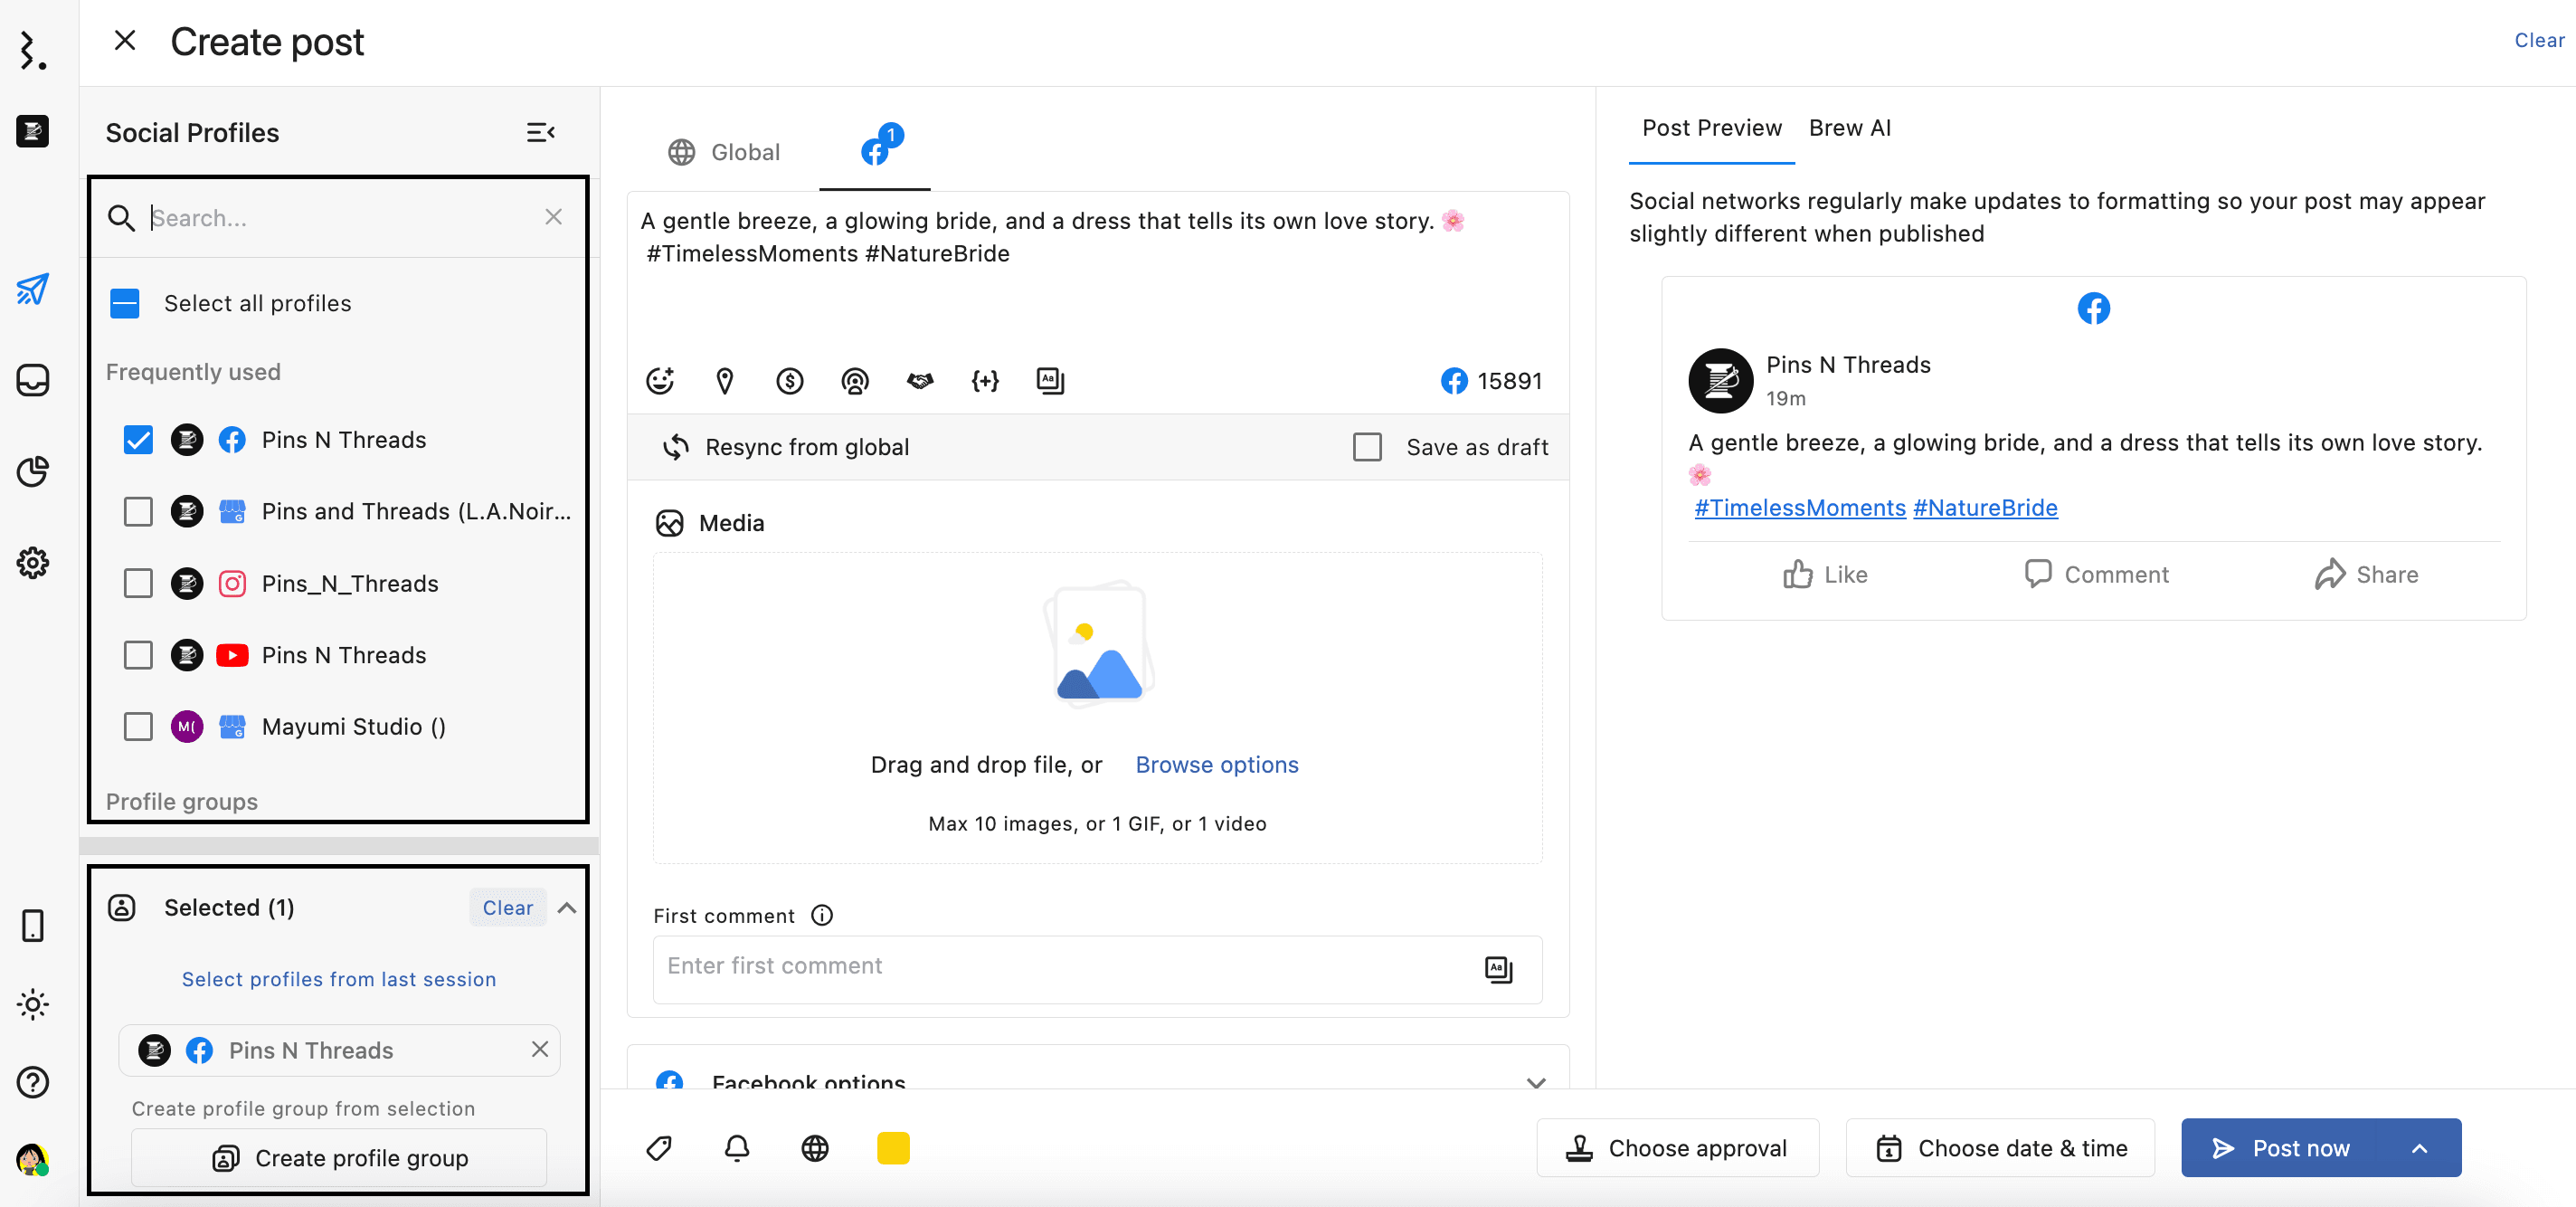
Task: Click the yellow color label swatch
Action: [x=893, y=1148]
